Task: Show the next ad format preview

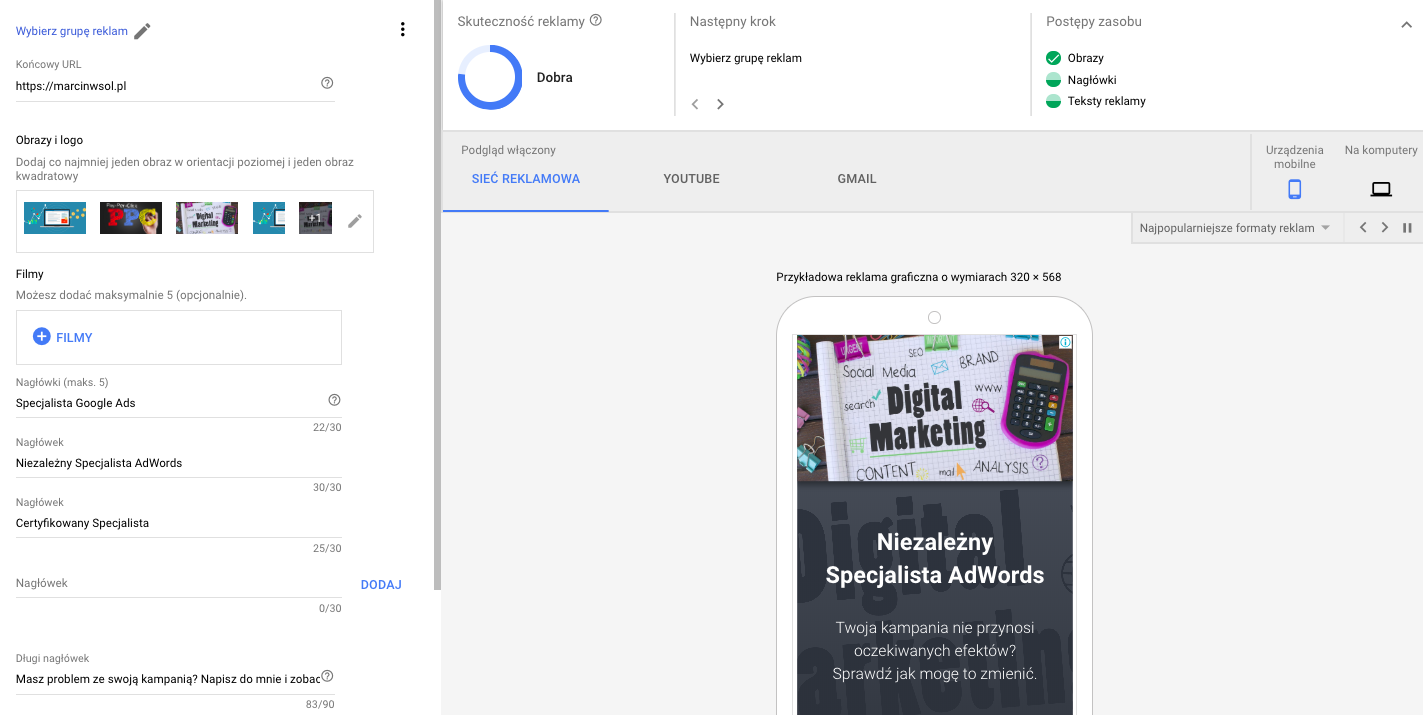Action: 1385,228
